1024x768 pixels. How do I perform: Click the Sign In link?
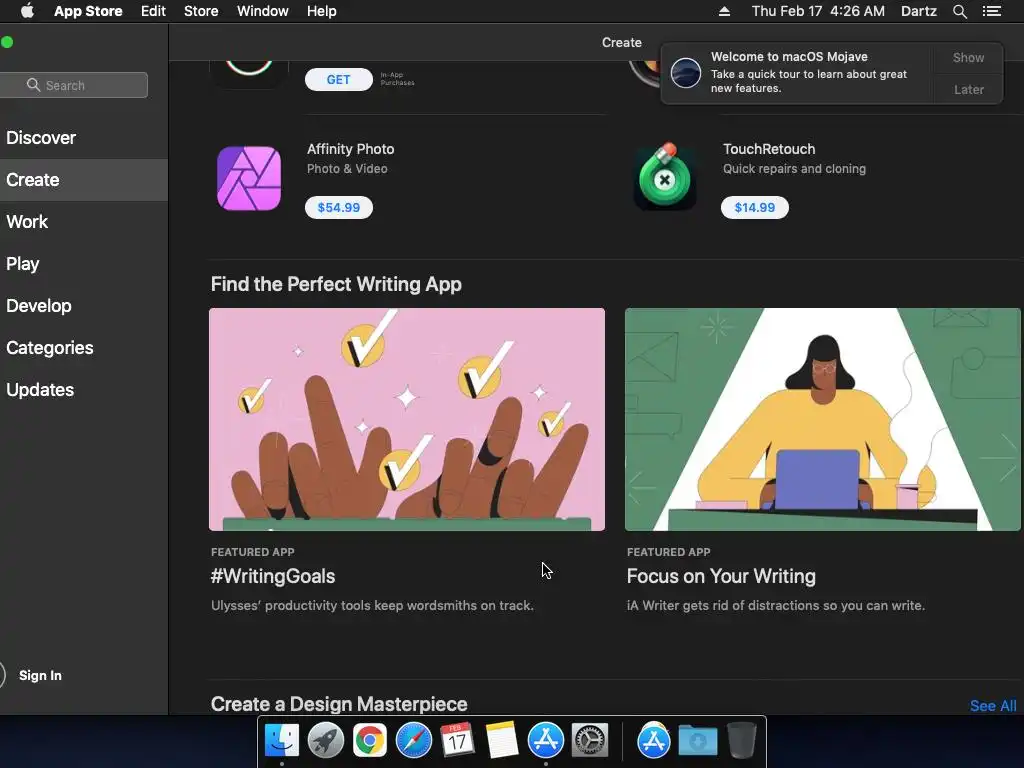[40, 675]
